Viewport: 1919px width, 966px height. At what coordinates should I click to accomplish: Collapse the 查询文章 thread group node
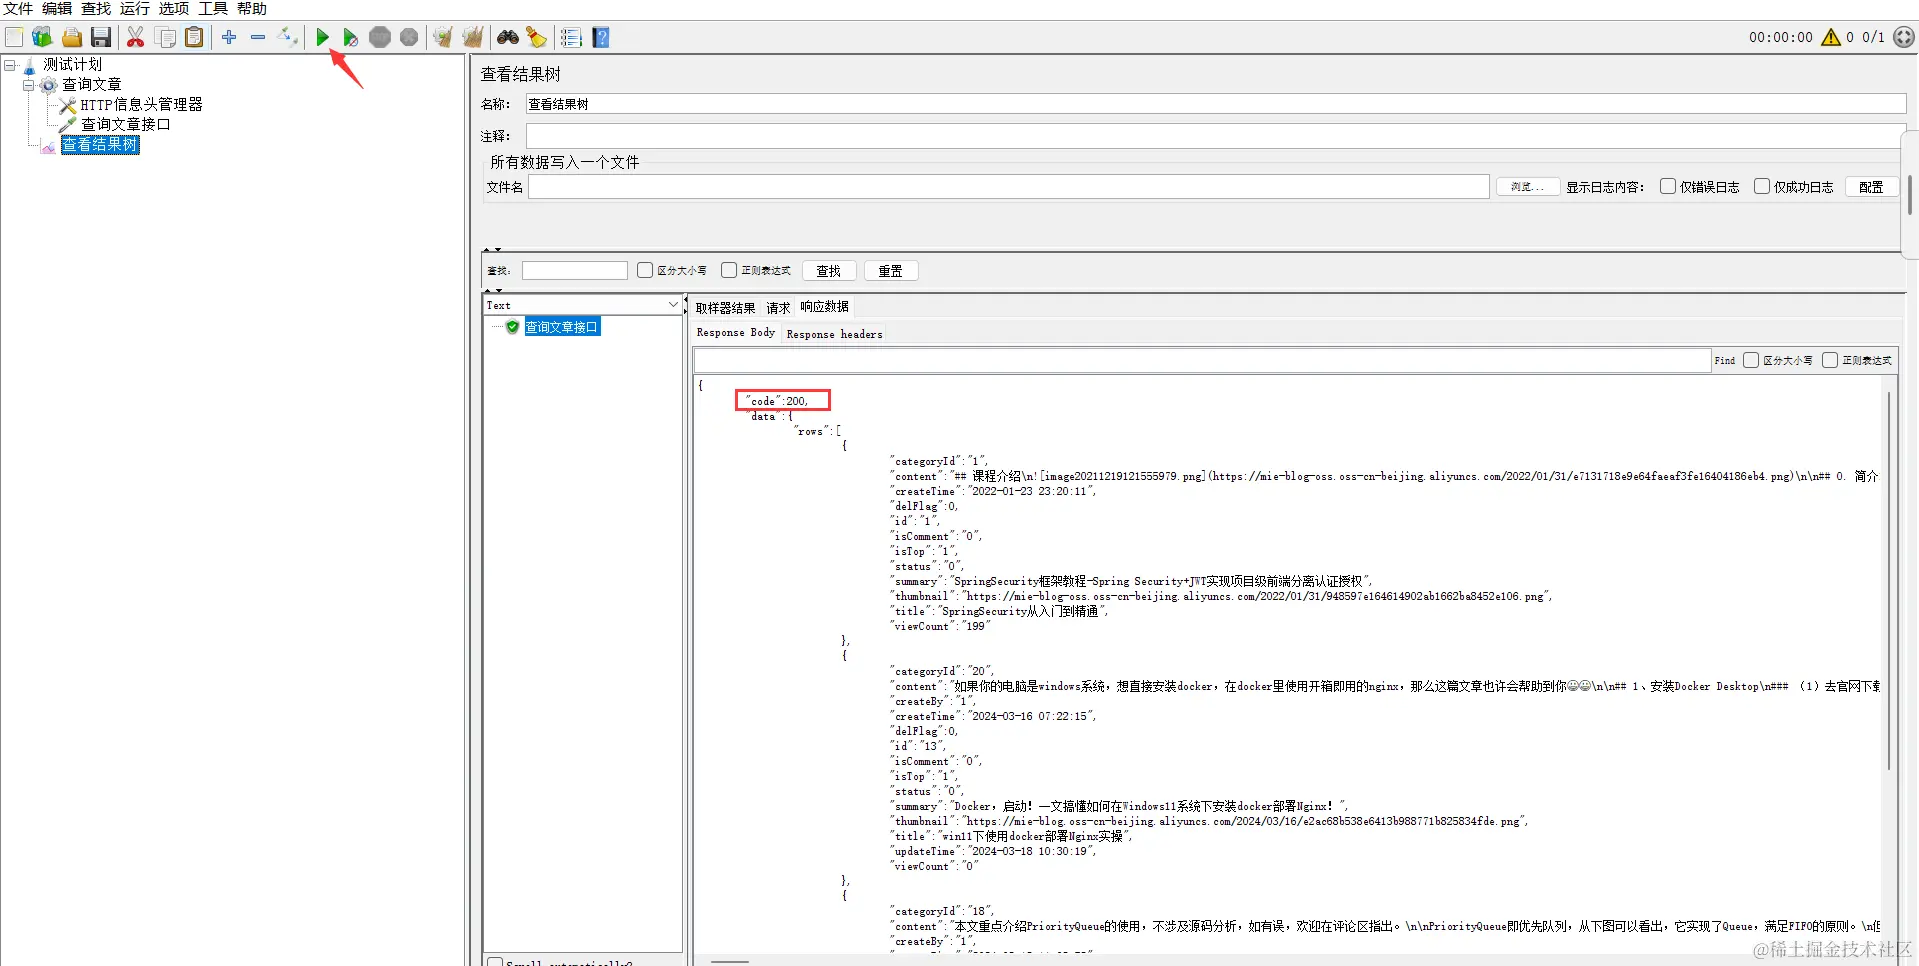pyautogui.click(x=29, y=85)
